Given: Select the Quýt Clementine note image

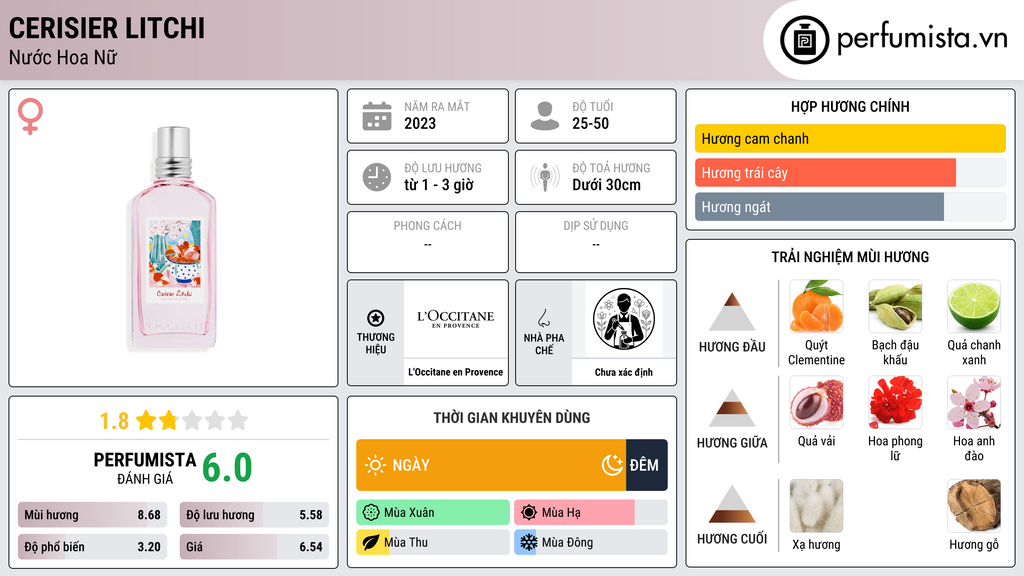Looking at the screenshot, I should click(x=816, y=307).
